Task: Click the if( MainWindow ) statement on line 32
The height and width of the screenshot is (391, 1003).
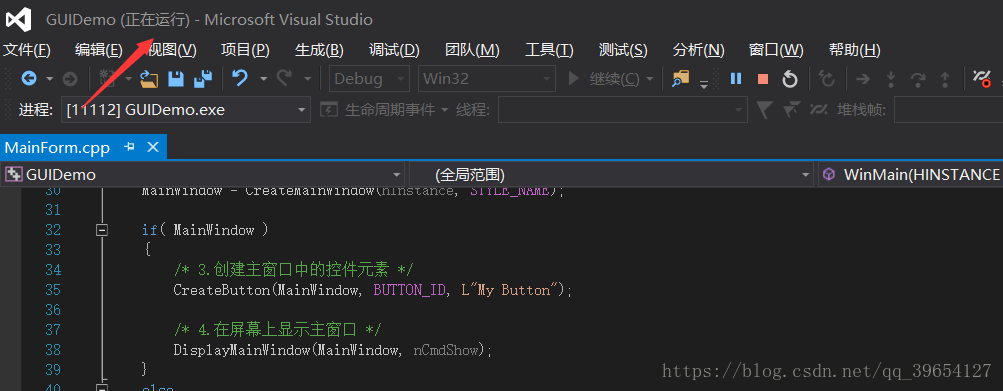Action: pos(205,230)
